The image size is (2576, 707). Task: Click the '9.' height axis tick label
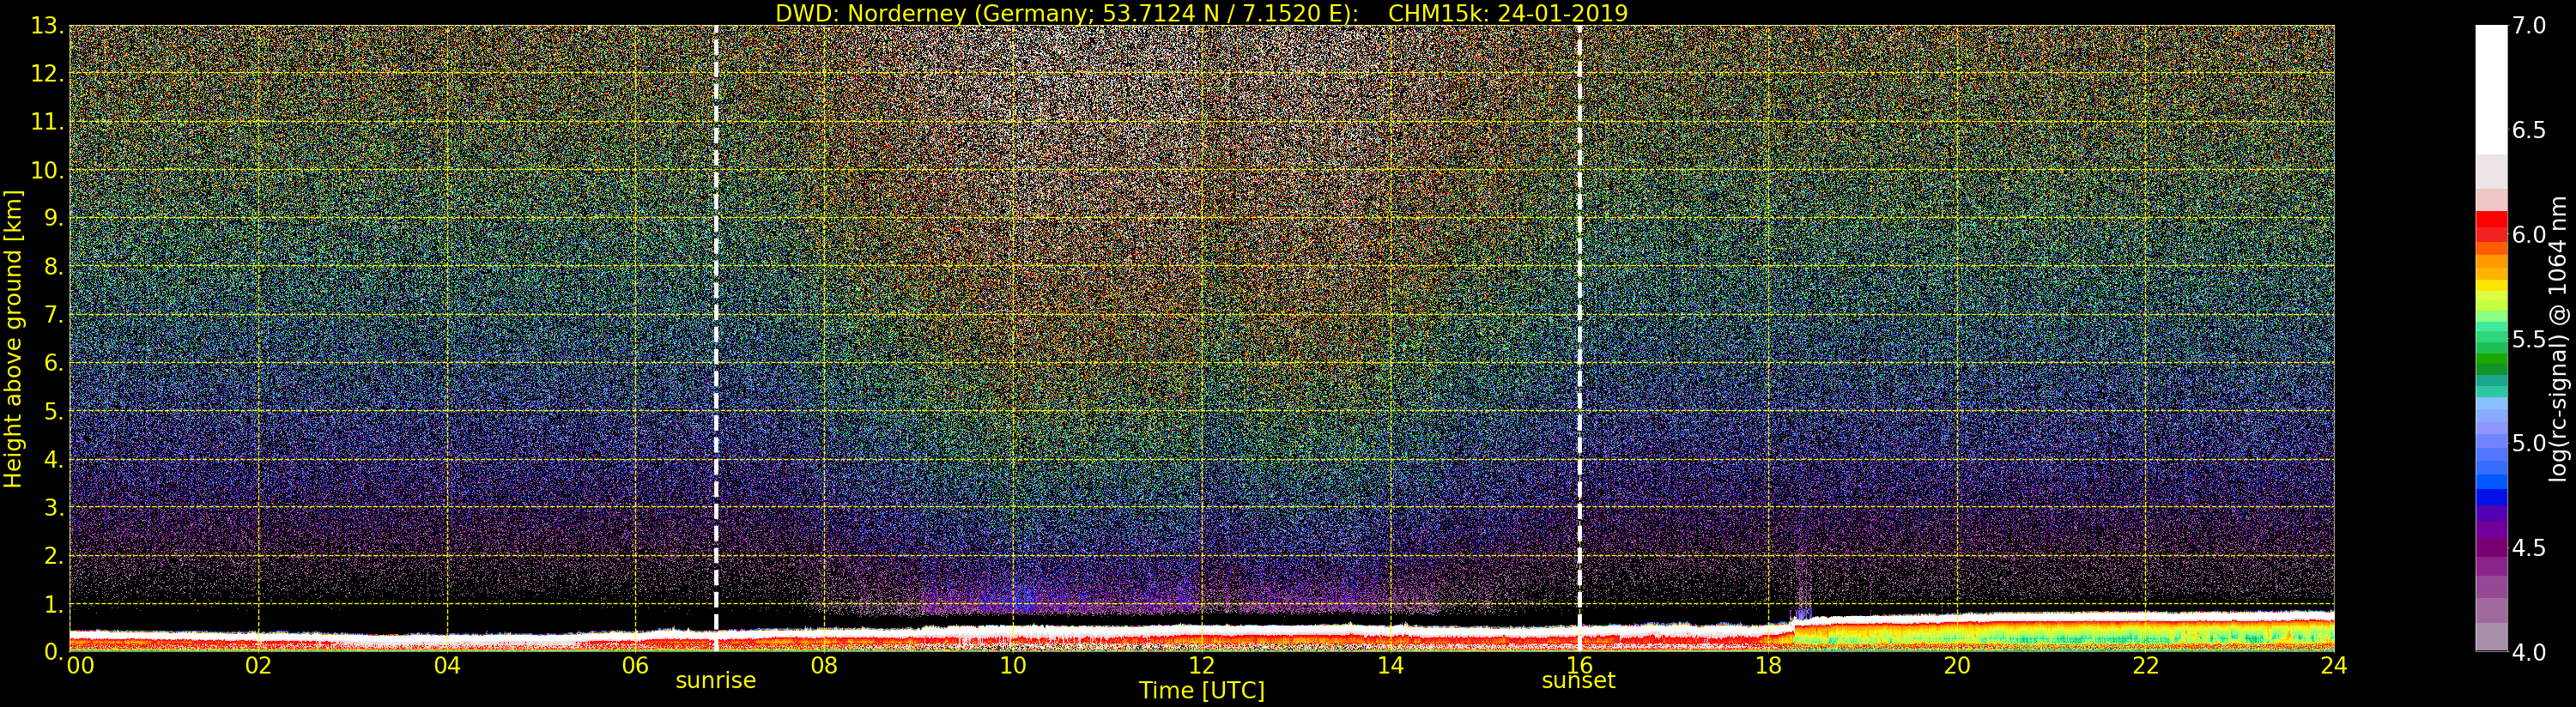pyautogui.click(x=54, y=218)
